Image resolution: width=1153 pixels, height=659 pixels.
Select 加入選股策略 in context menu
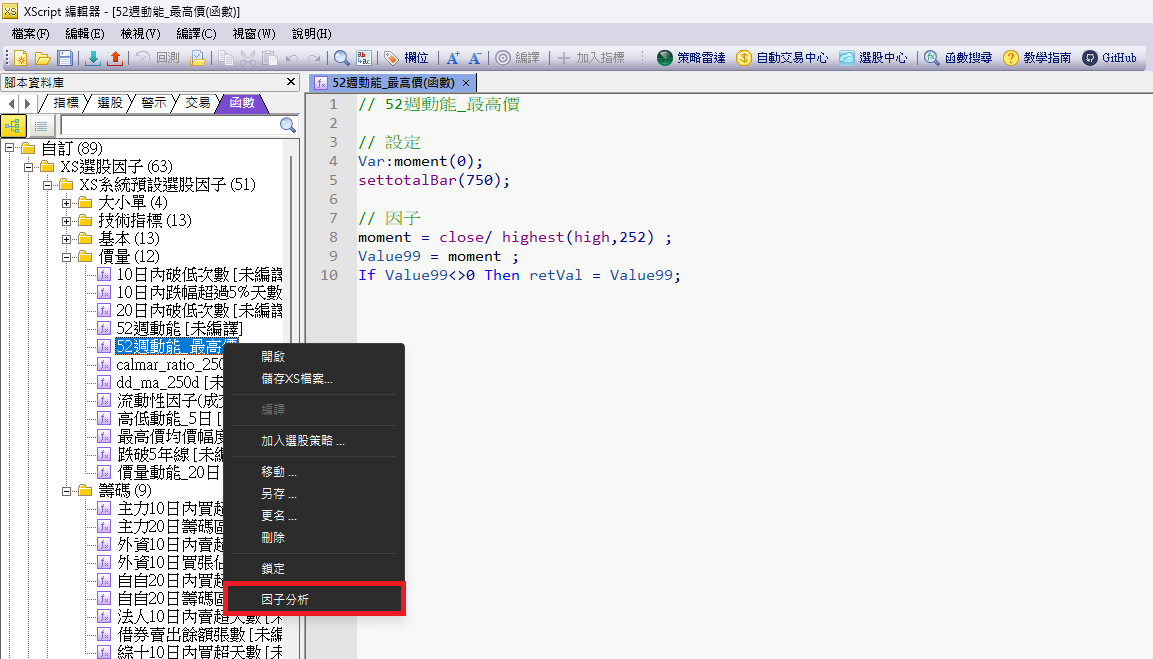[303, 440]
